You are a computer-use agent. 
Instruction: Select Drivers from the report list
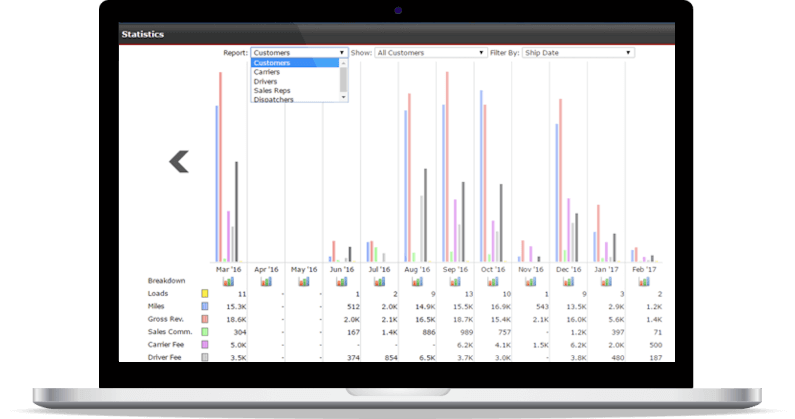[266, 81]
